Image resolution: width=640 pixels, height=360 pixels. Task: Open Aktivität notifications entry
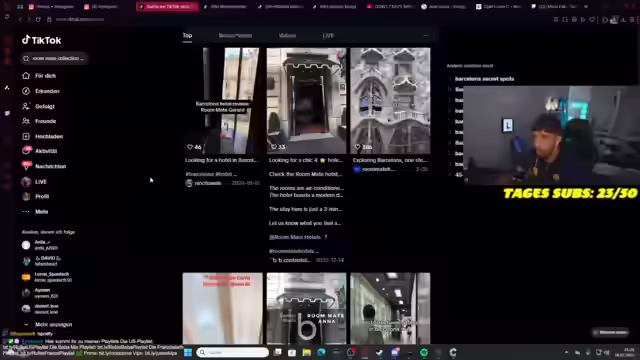coord(40,151)
